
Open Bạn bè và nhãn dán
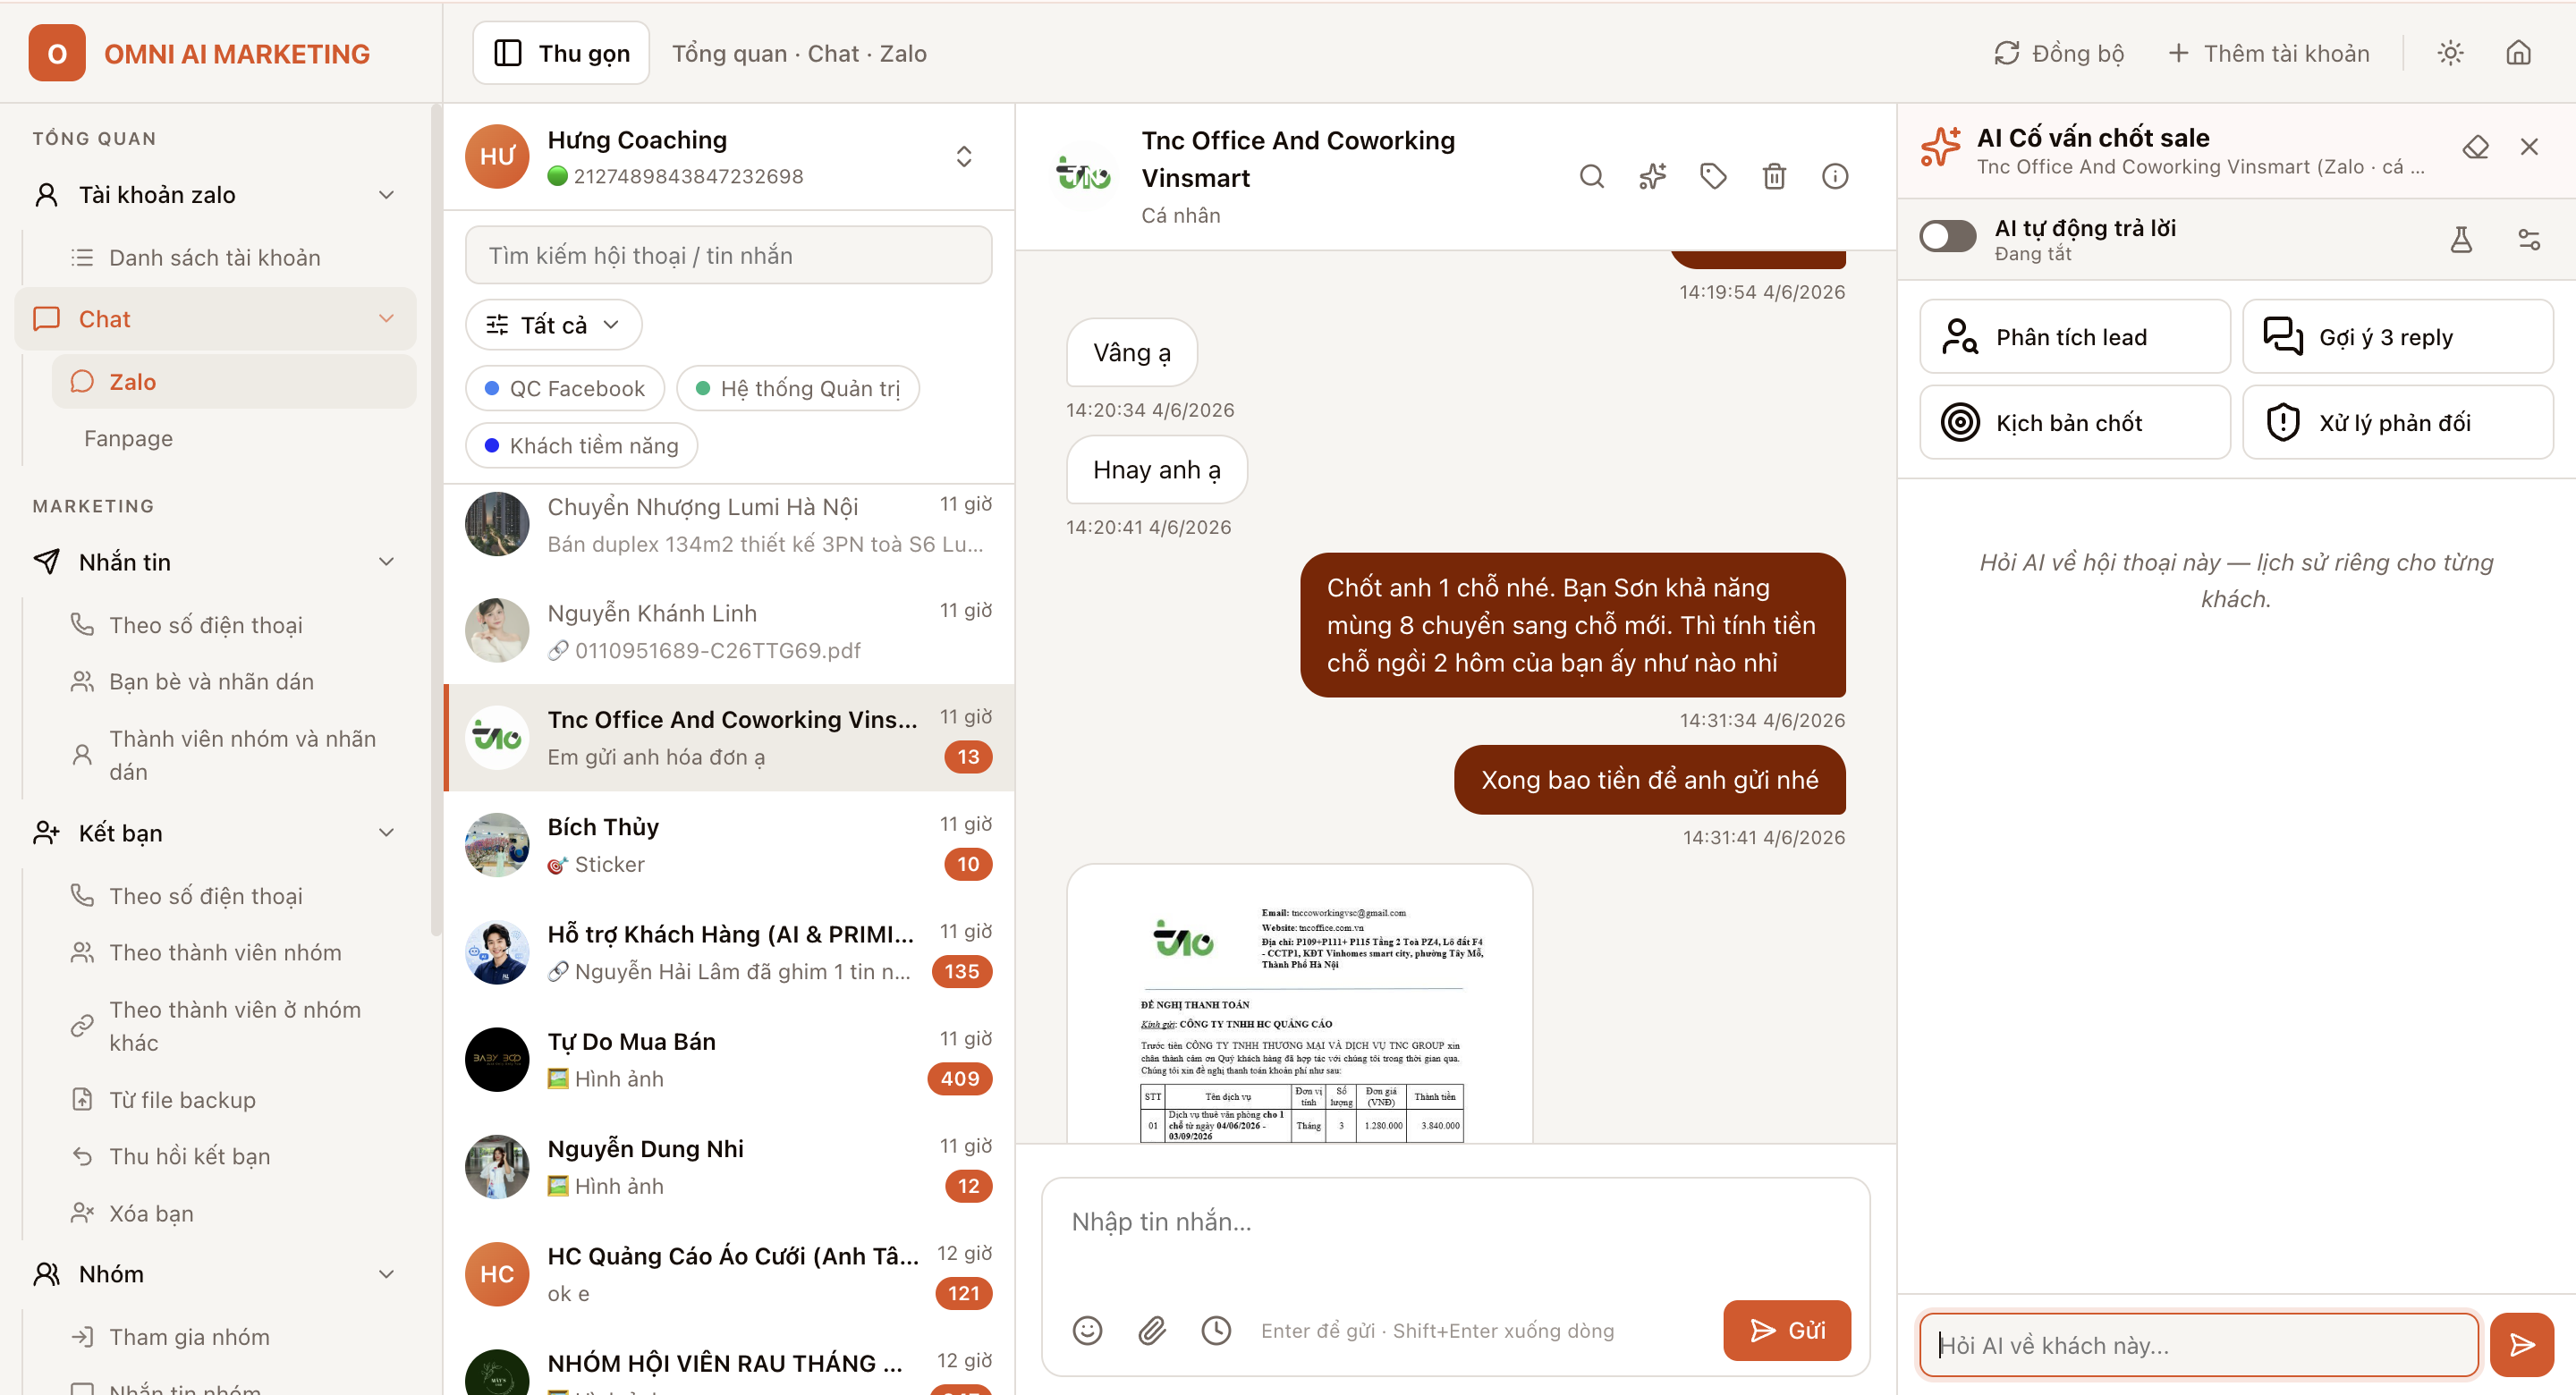point(233,682)
